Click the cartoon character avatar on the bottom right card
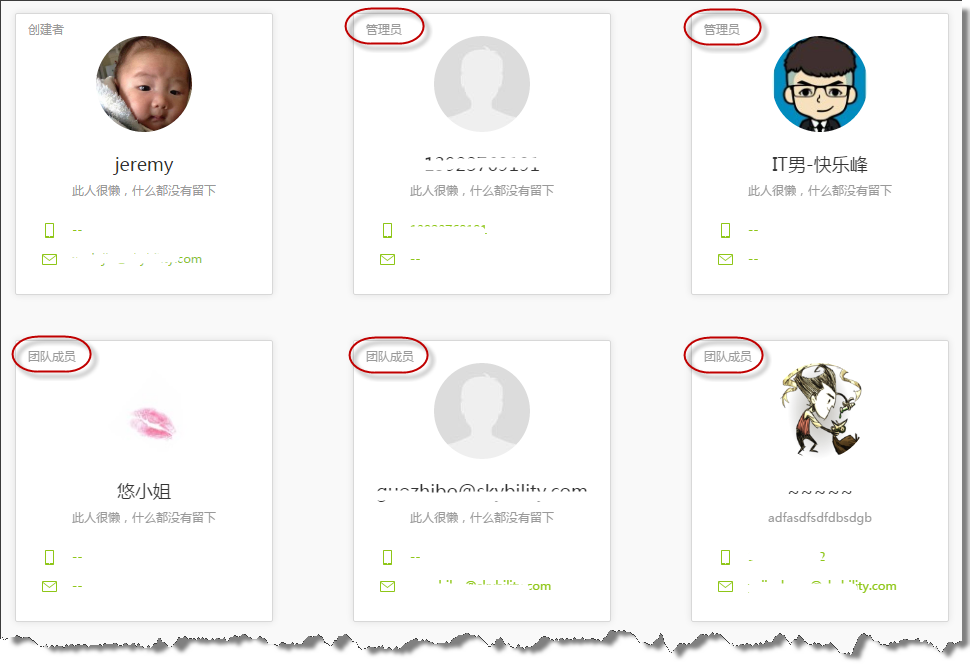Screen dimensions: 970x664 click(x=820, y=411)
